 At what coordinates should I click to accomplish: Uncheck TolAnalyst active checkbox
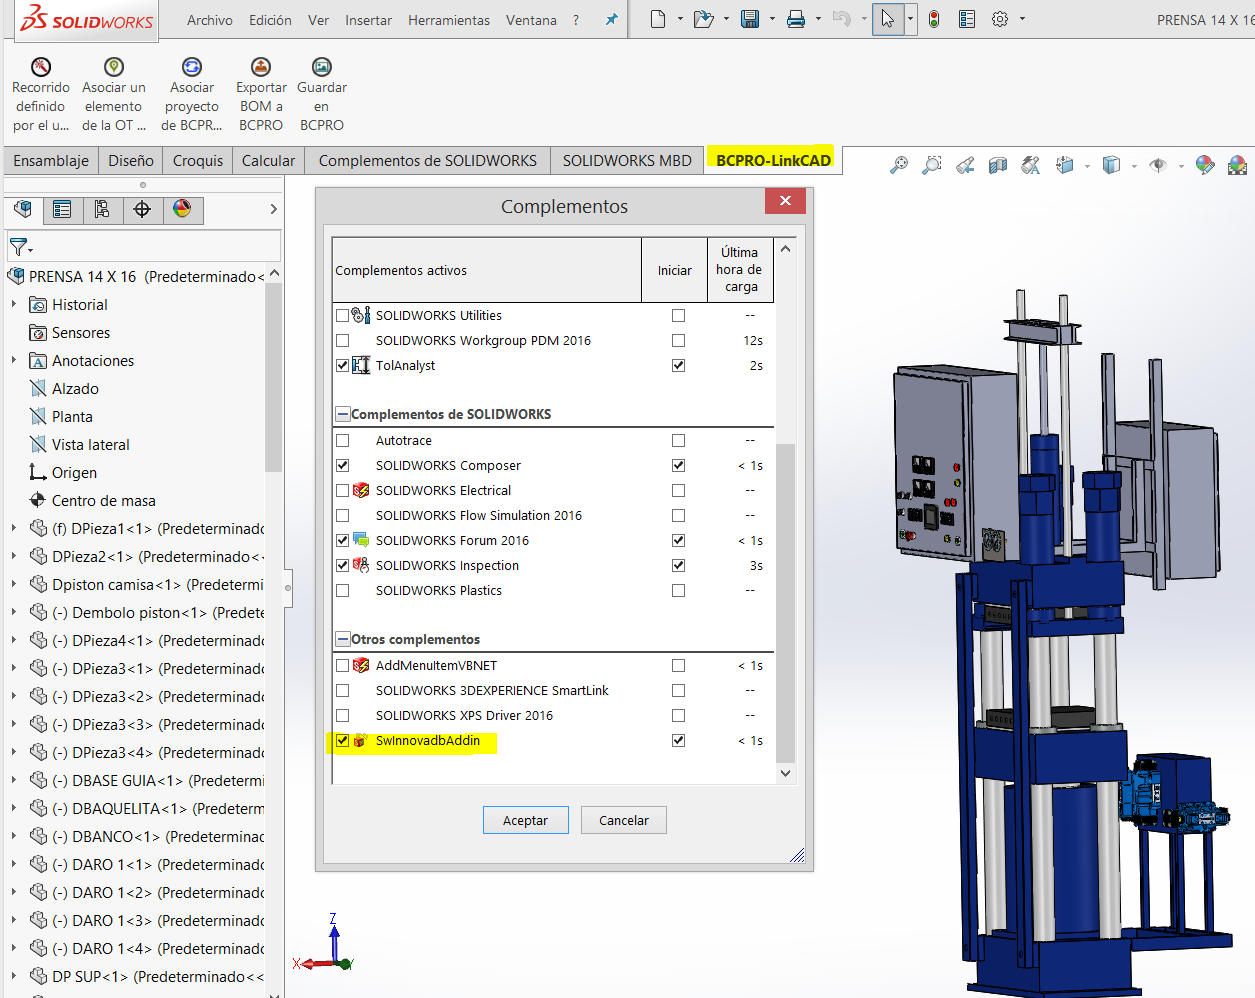(343, 365)
